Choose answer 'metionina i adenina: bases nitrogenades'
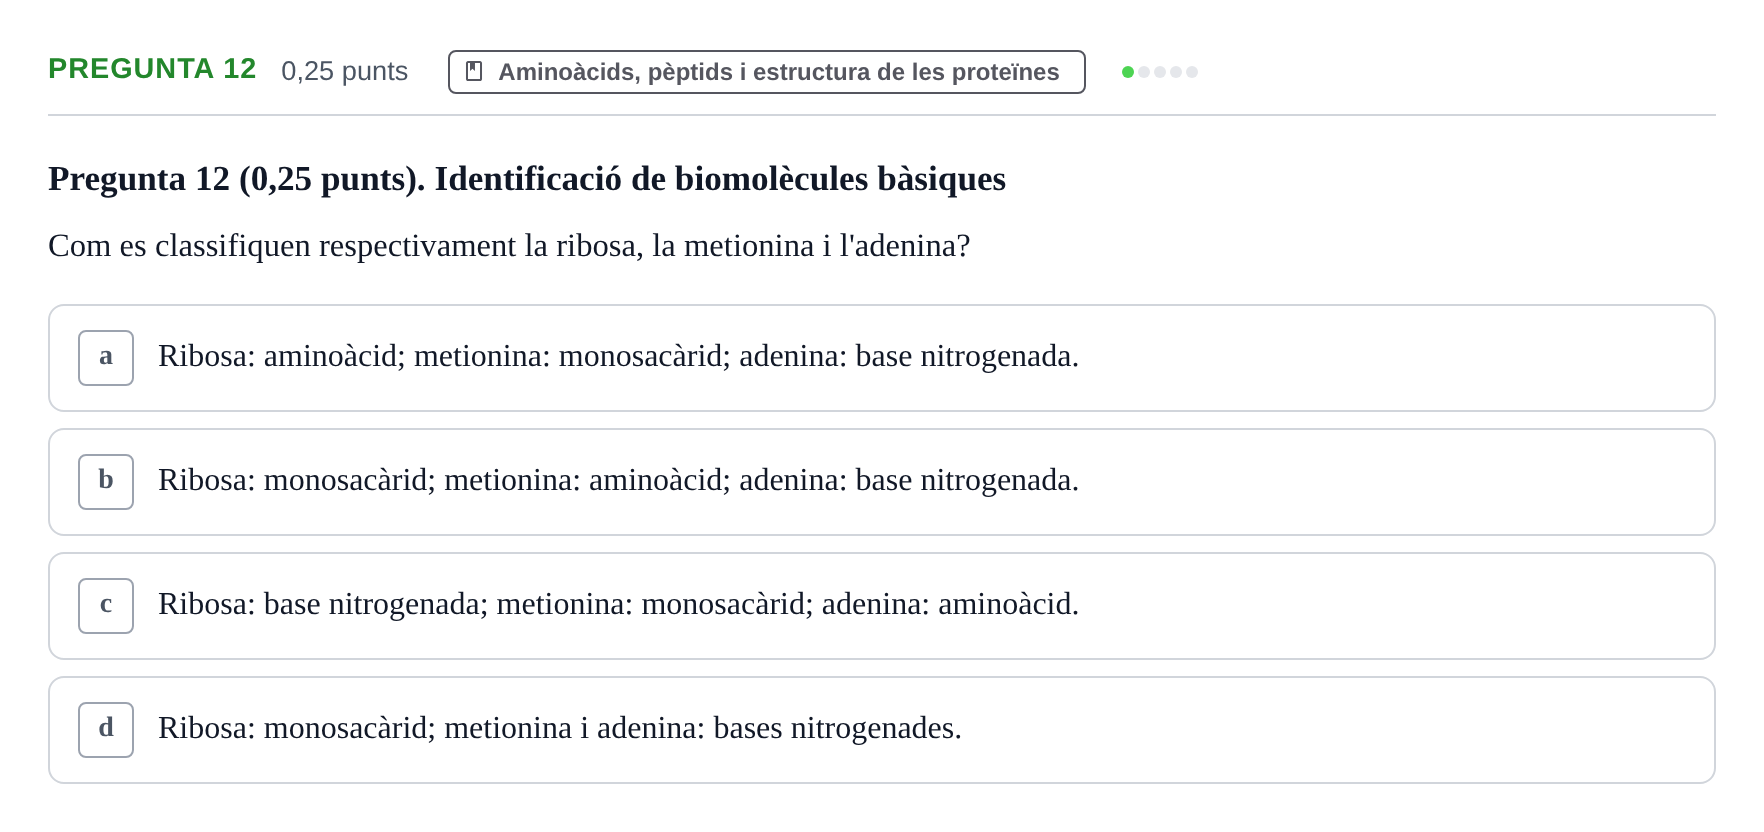The width and height of the screenshot is (1764, 832). 560,729
